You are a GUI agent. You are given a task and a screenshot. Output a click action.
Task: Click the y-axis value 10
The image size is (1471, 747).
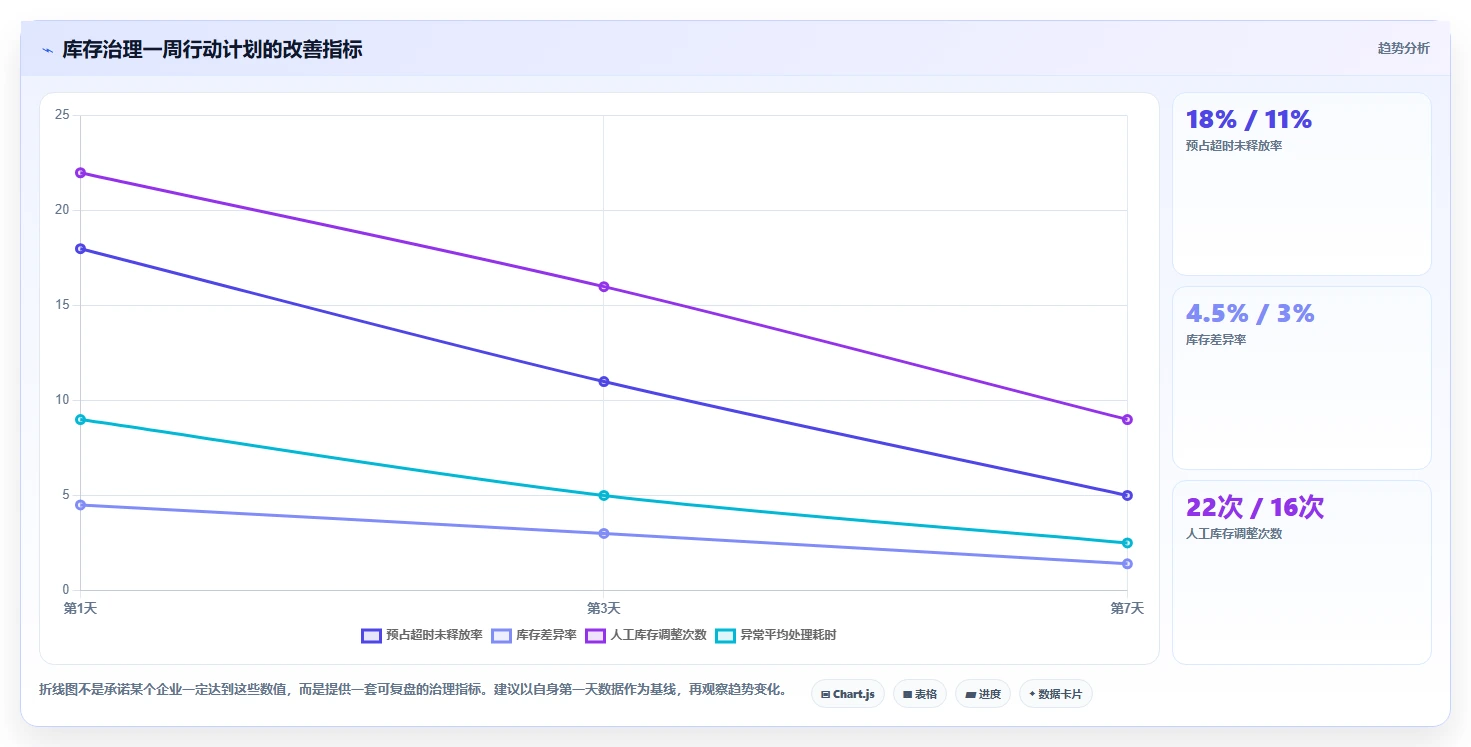[62, 400]
